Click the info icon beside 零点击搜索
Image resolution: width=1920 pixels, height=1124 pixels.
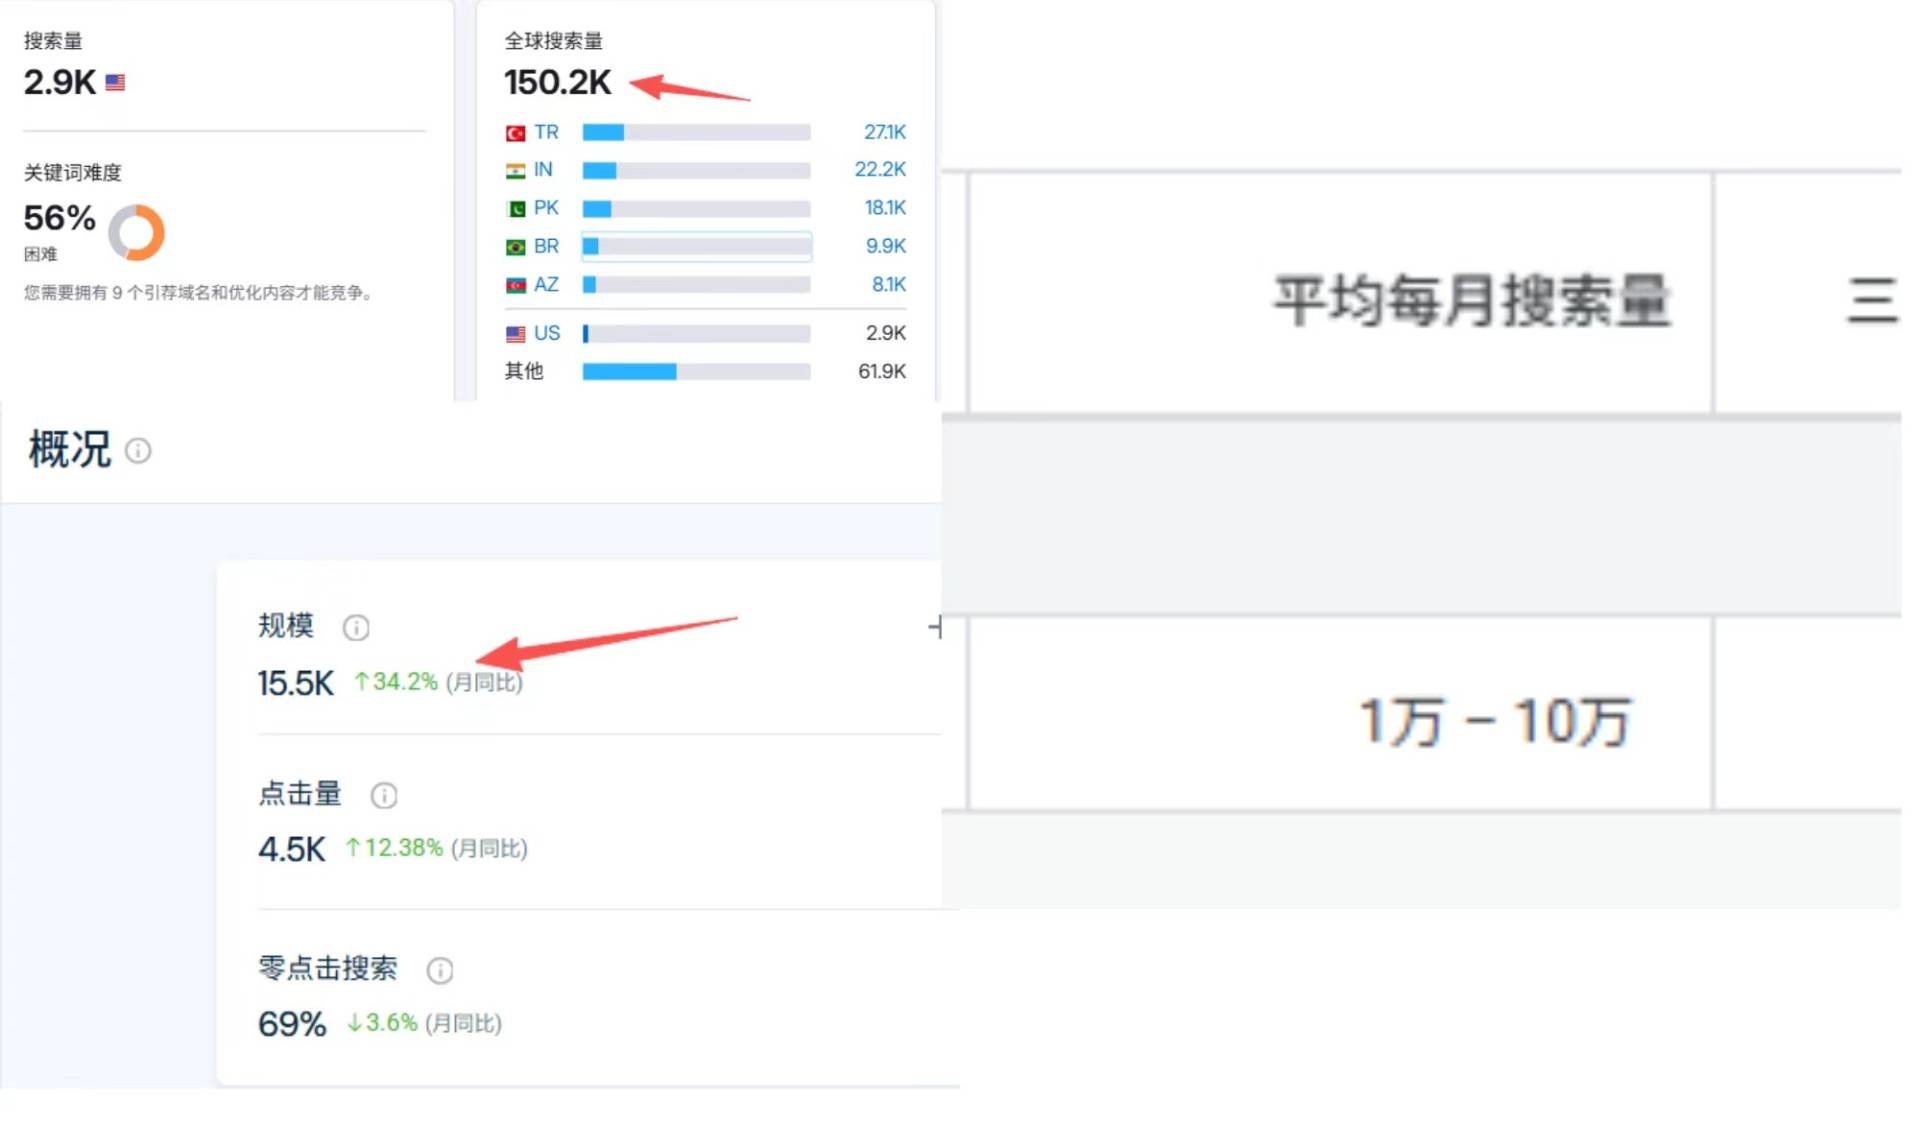tap(440, 970)
